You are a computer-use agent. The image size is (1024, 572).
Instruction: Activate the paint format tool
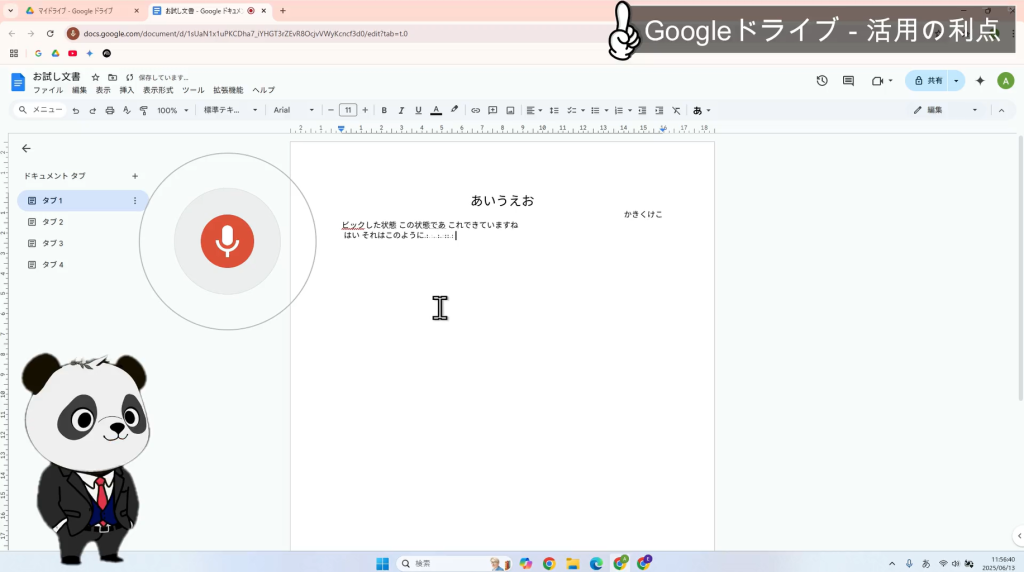click(x=144, y=110)
